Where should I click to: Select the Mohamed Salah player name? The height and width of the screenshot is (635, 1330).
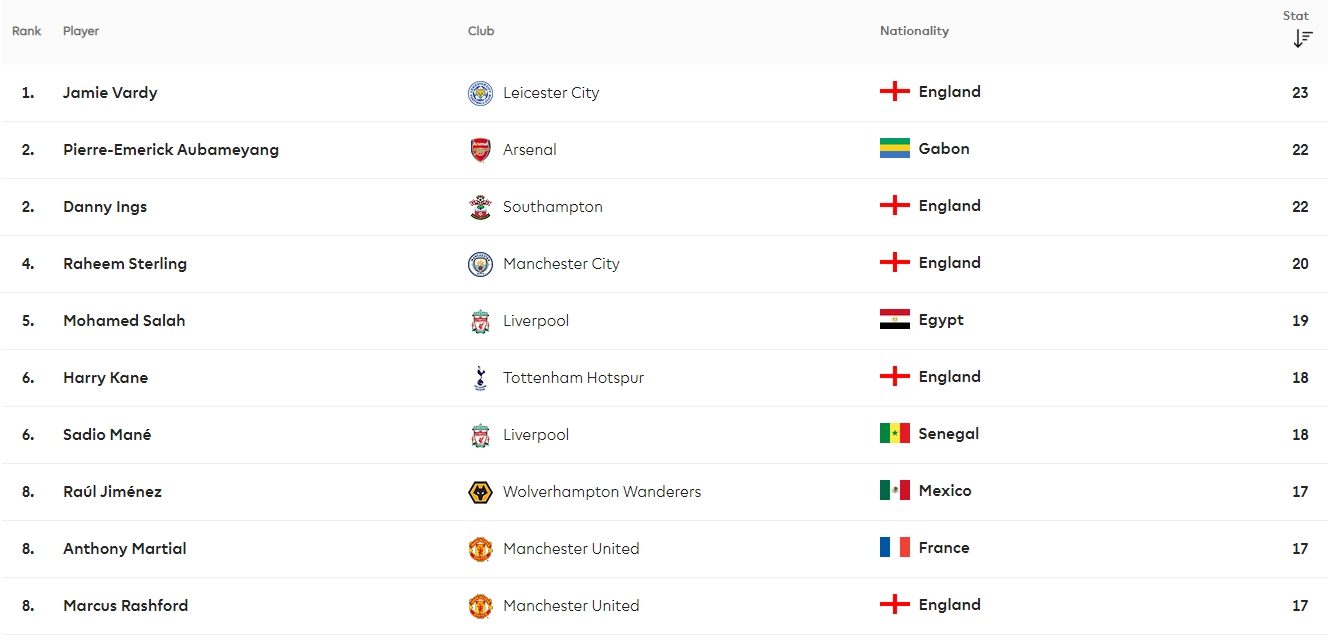[x=124, y=321]
